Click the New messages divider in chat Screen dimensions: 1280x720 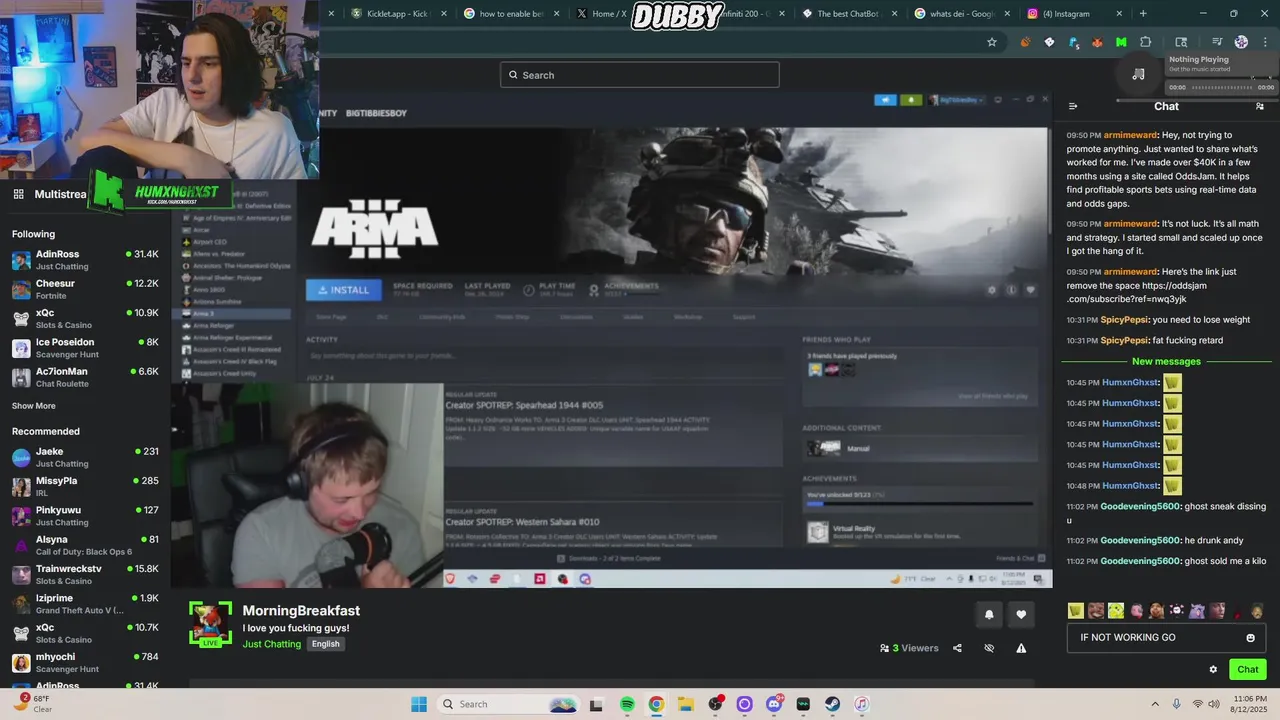point(1166,361)
